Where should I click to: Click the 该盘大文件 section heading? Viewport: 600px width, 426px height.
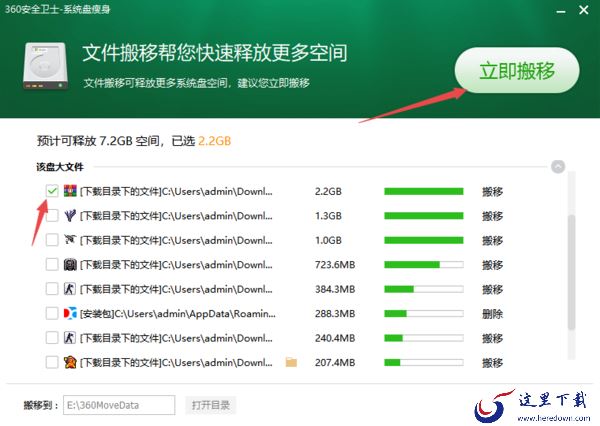click(x=60, y=167)
